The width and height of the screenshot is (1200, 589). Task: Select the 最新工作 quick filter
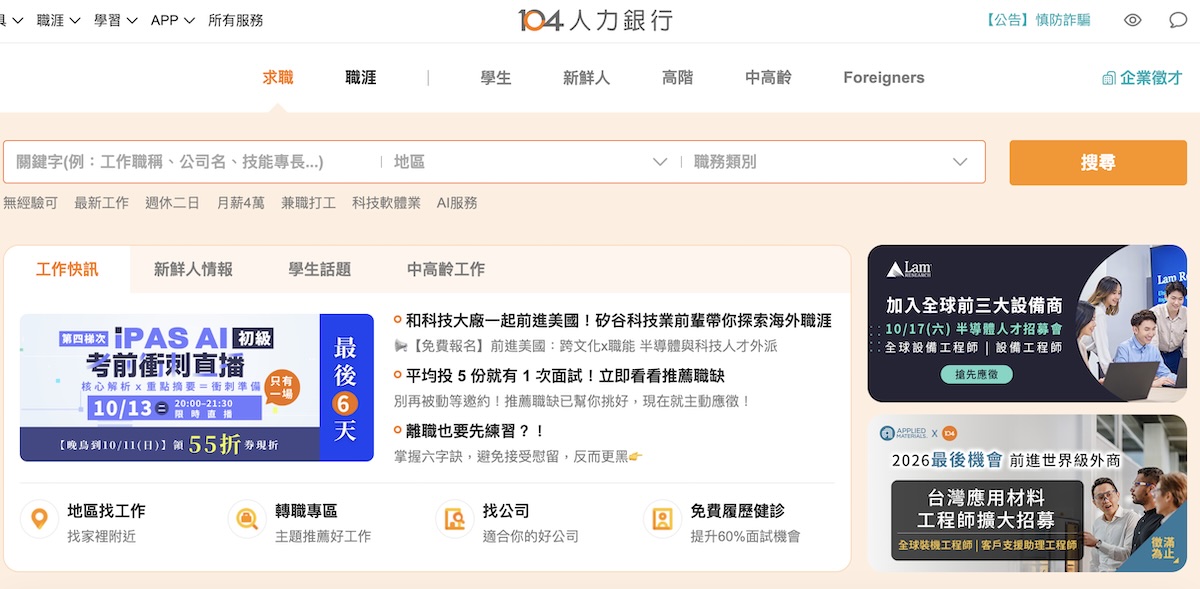click(101, 203)
